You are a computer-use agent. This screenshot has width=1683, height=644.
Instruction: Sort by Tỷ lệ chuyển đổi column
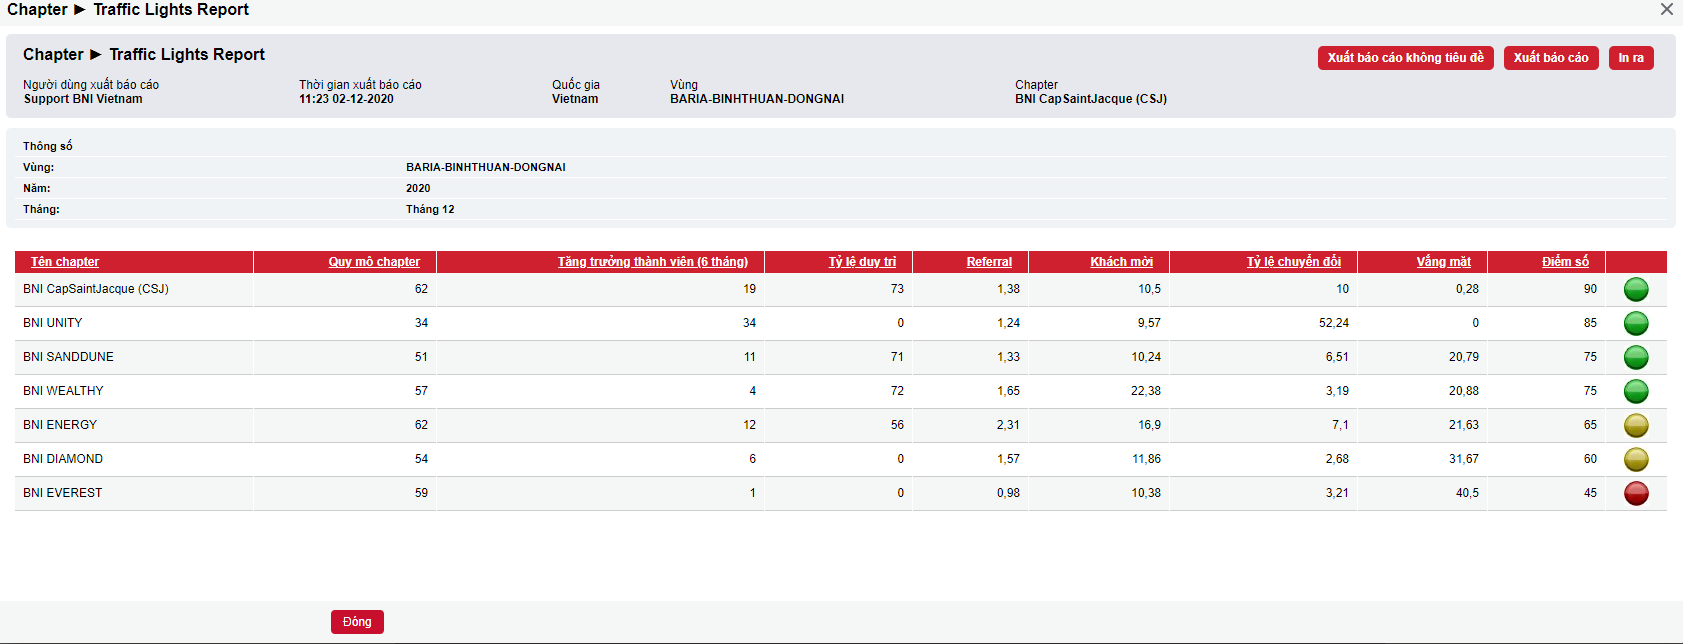[x=1293, y=262]
